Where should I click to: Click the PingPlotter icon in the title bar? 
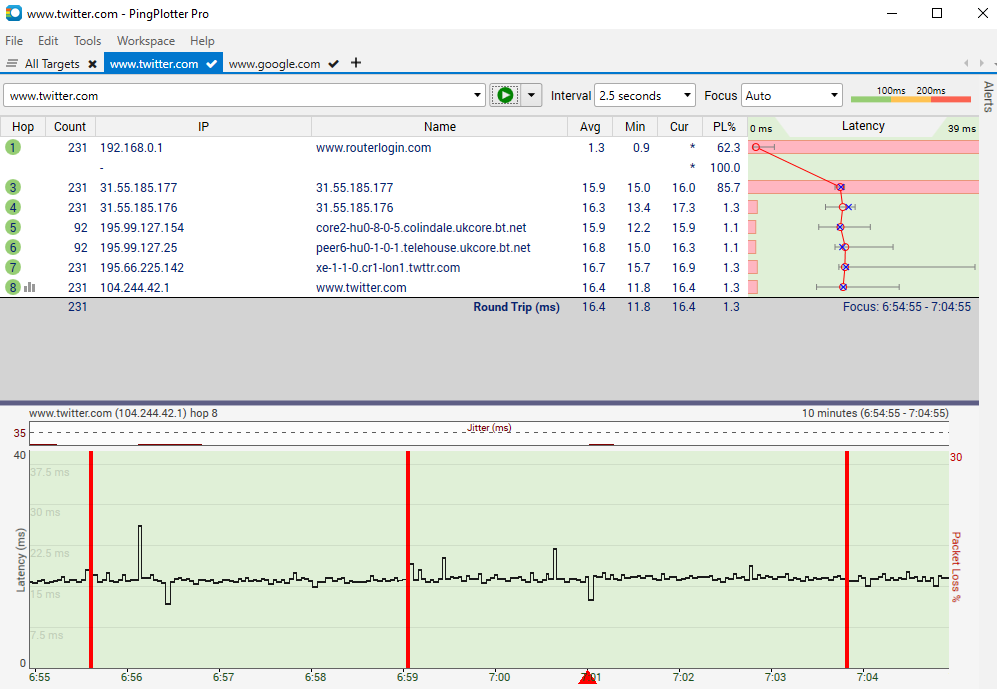14,13
